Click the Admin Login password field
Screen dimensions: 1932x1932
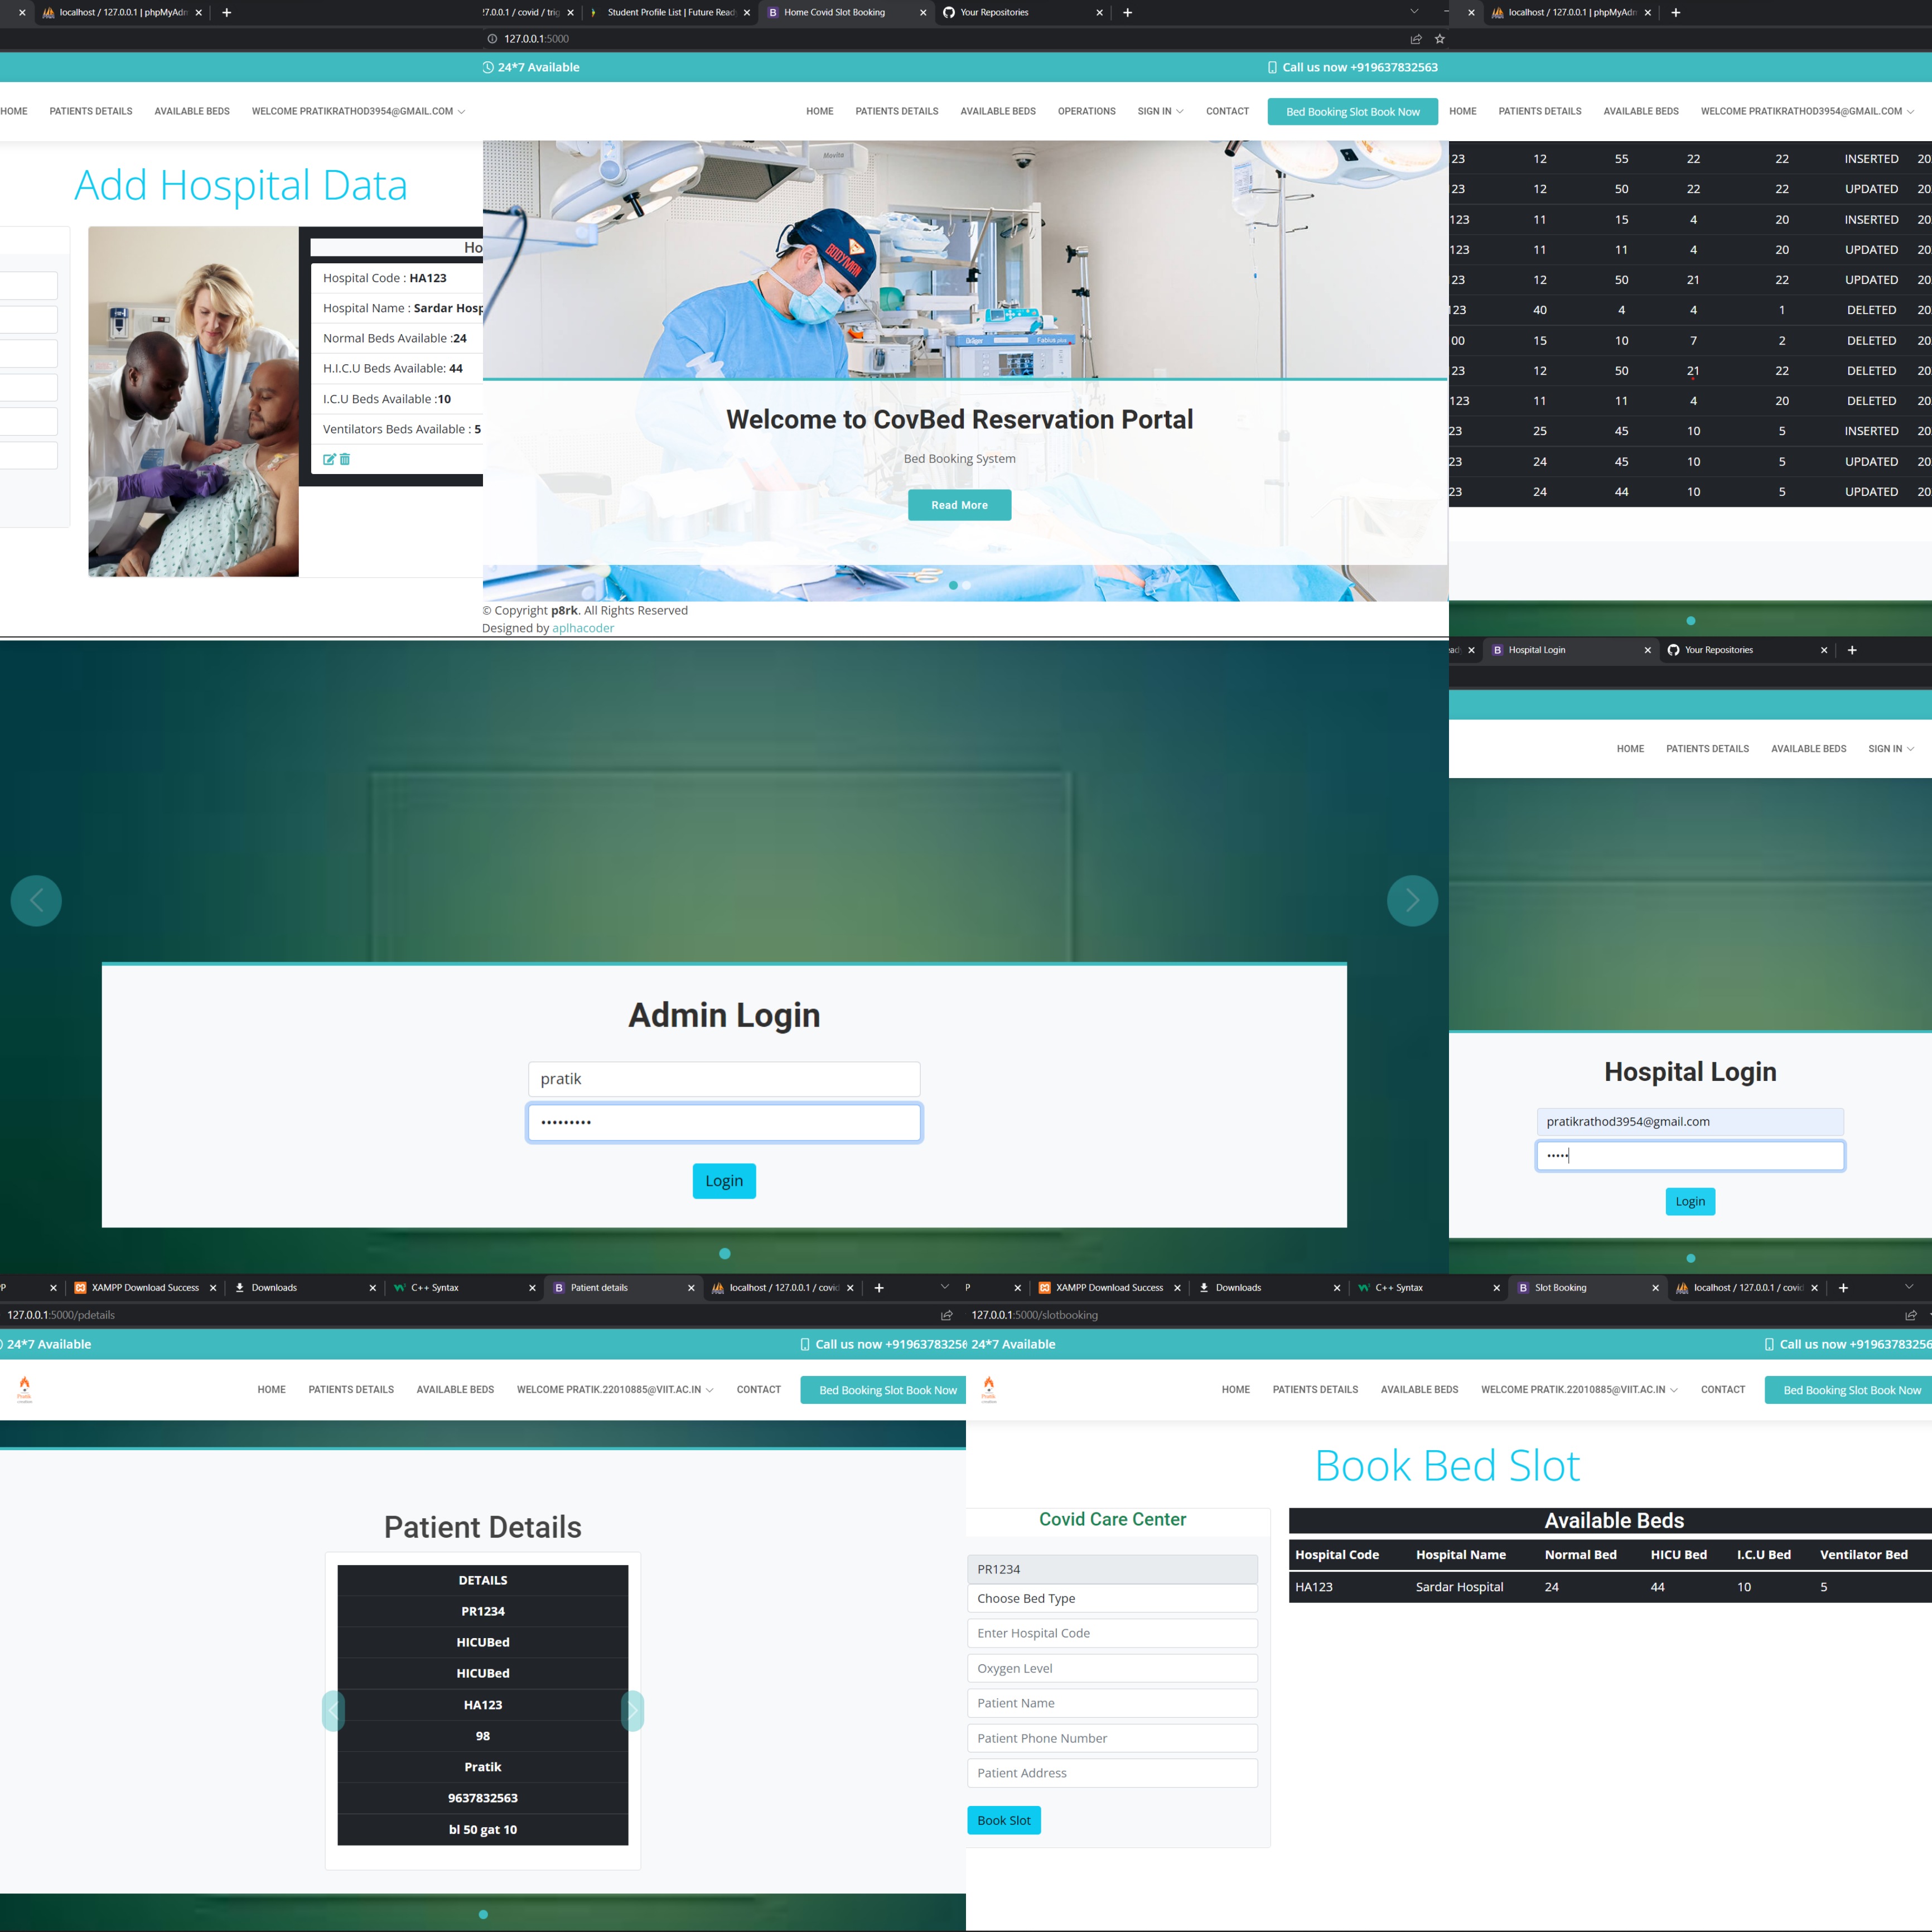pos(724,1122)
